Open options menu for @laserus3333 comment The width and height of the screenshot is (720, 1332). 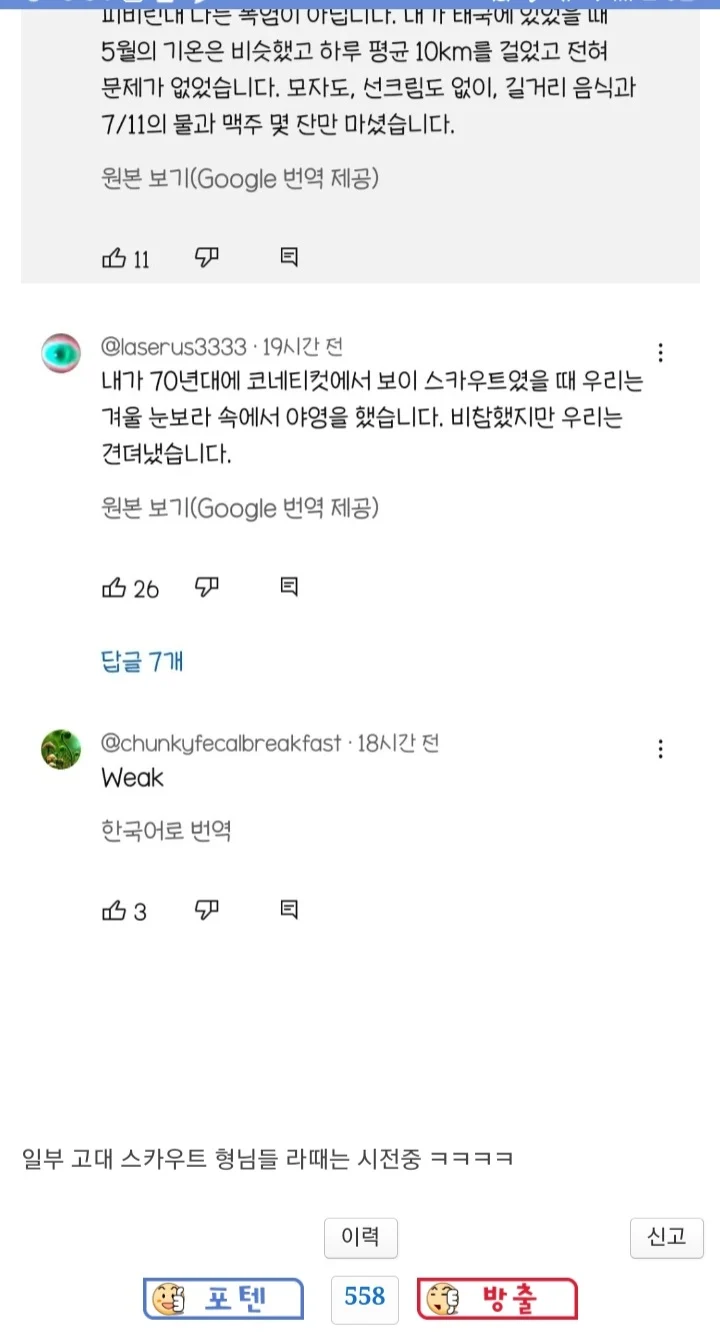[x=660, y=352]
